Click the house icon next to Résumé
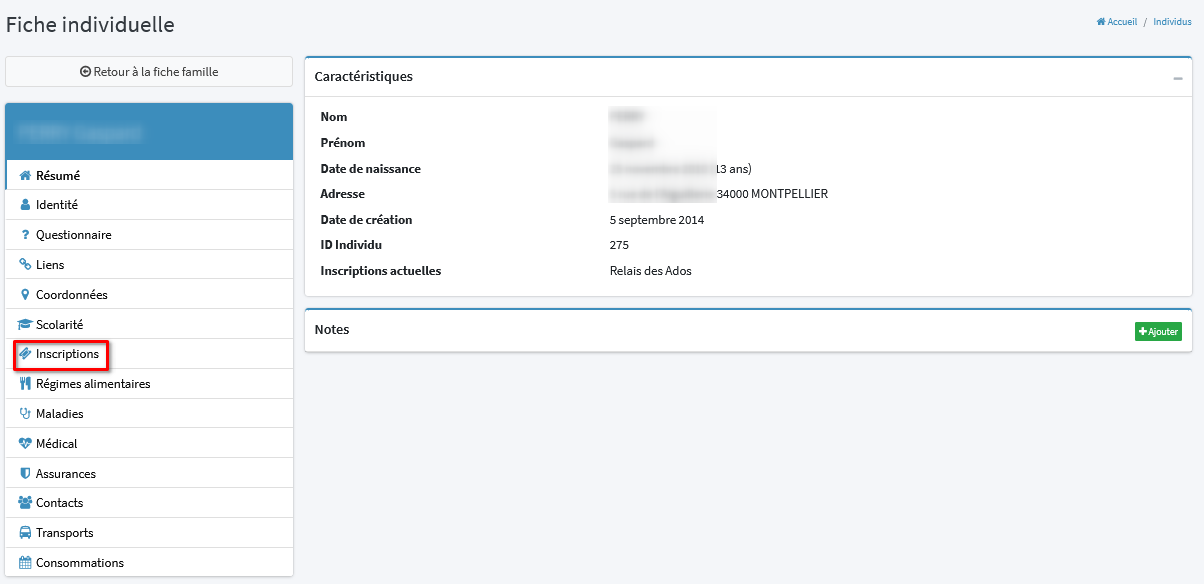Image resolution: width=1204 pixels, height=584 pixels. pos(26,176)
